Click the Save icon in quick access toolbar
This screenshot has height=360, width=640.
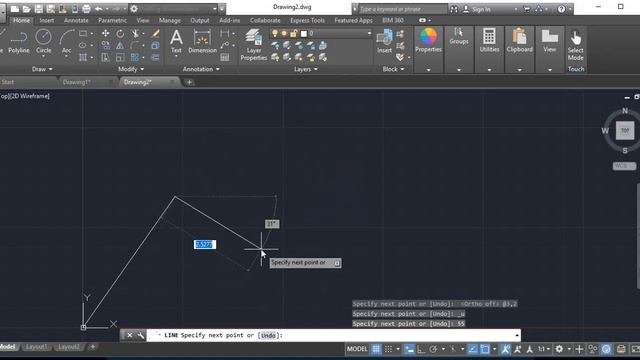point(39,9)
